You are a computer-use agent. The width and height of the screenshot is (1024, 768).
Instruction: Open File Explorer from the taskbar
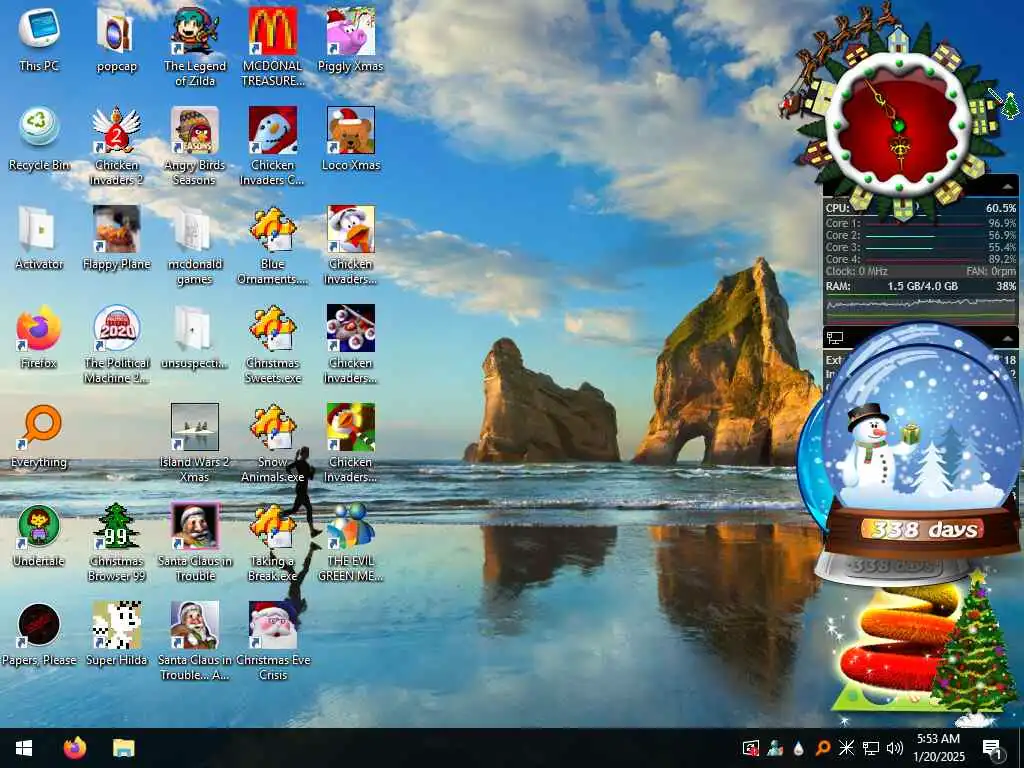pyautogui.click(x=123, y=748)
